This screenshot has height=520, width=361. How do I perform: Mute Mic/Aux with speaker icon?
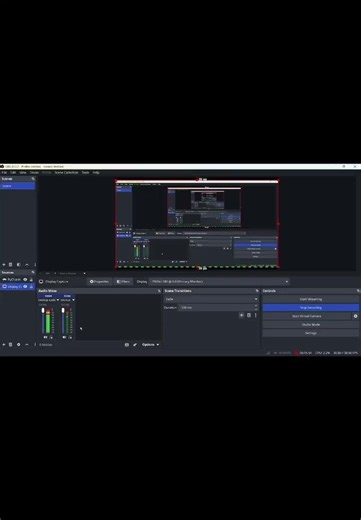(64, 337)
